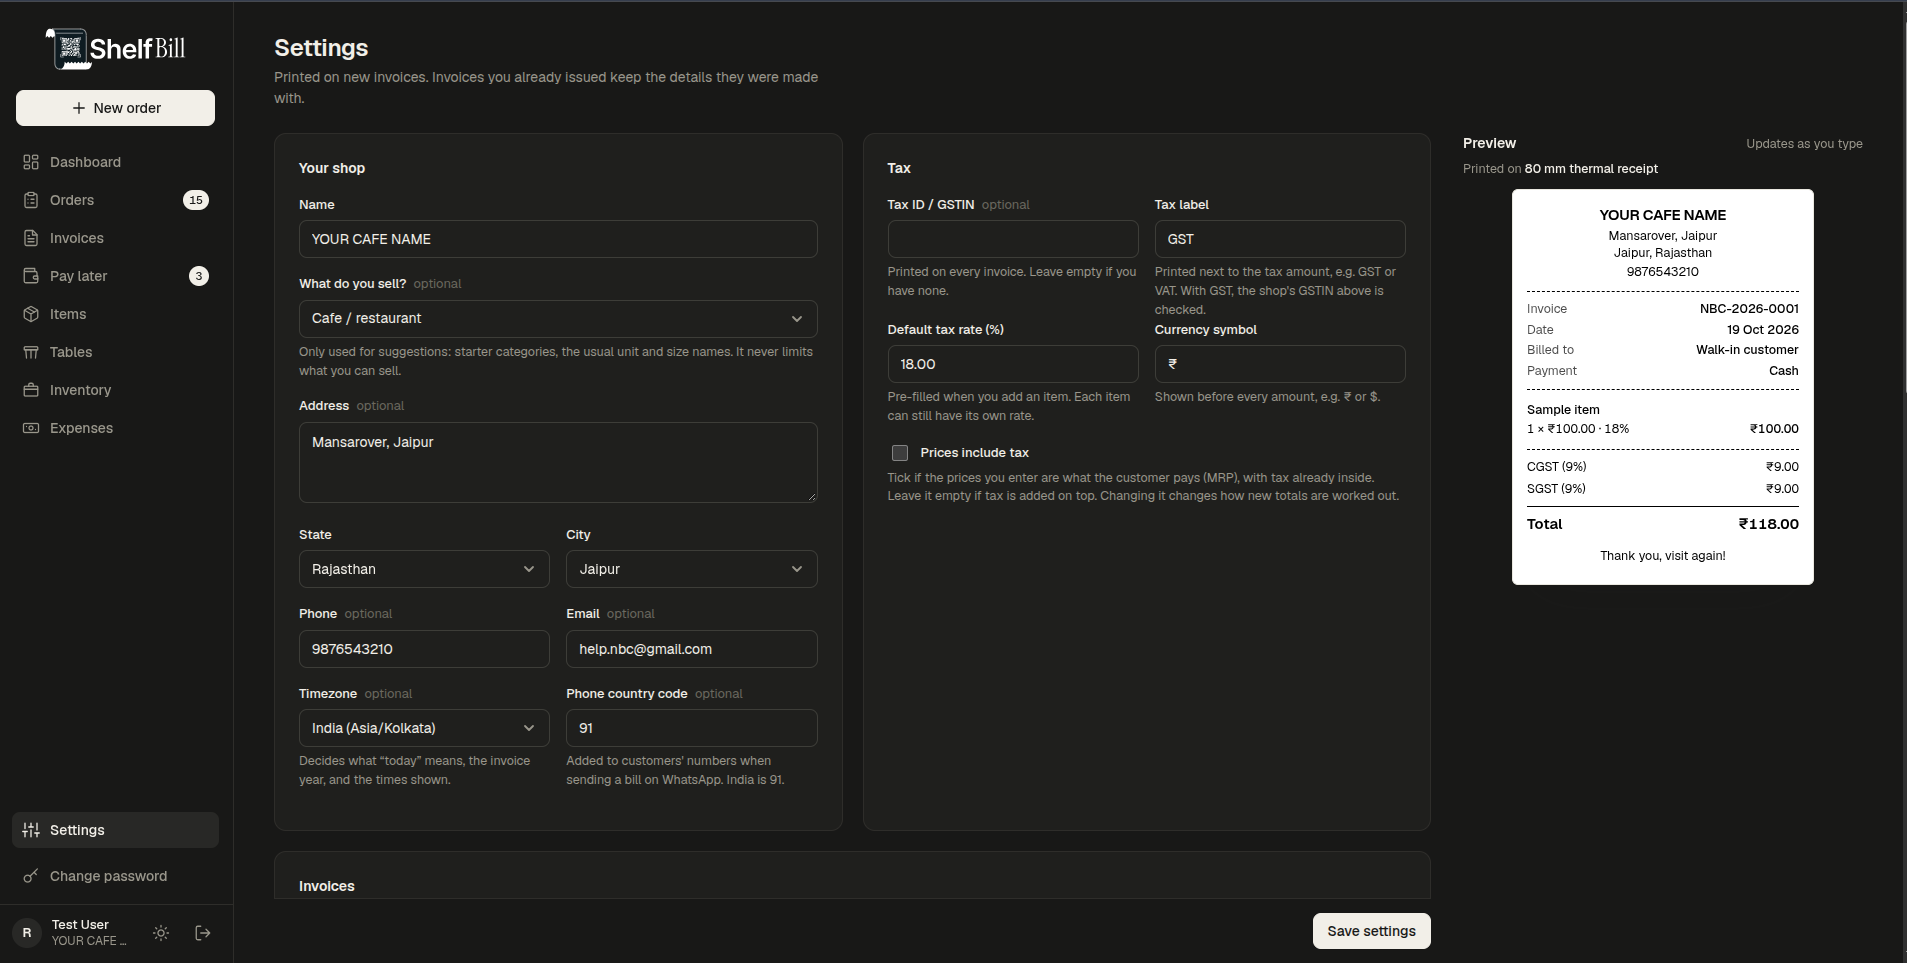Click the New order button
The width and height of the screenshot is (1907, 963).
pos(115,108)
